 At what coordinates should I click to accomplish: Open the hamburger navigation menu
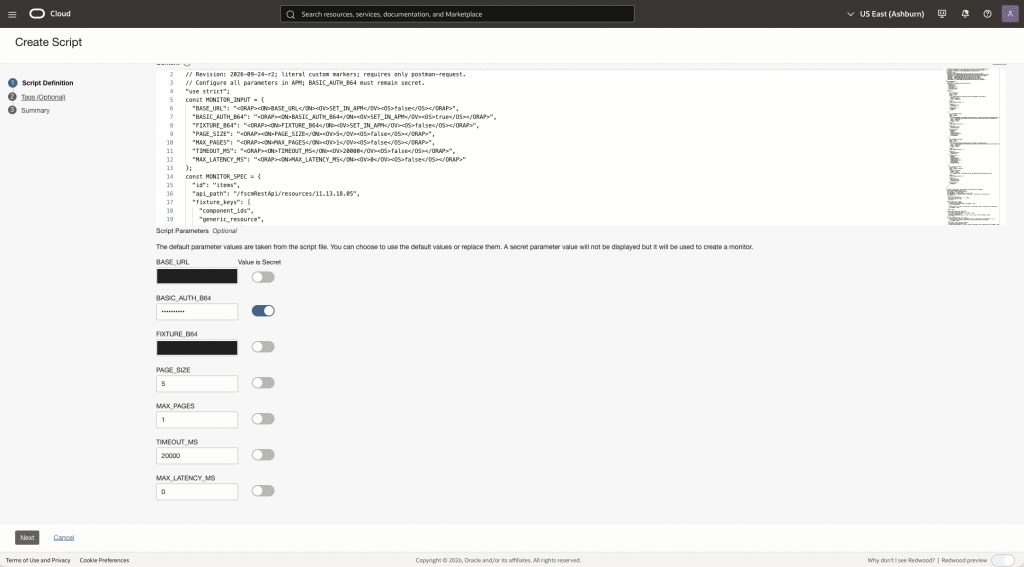click(12, 14)
